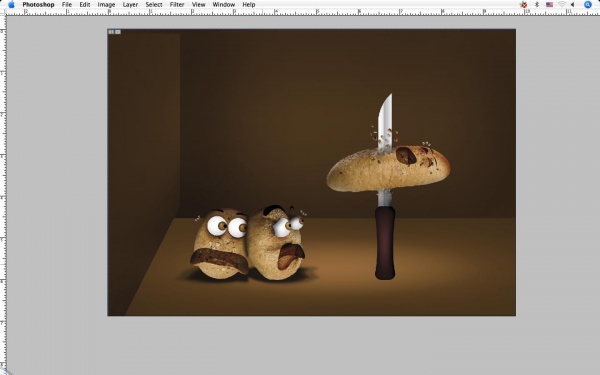Open the File menu
Image resolution: width=600 pixels, height=375 pixels.
pos(67,5)
